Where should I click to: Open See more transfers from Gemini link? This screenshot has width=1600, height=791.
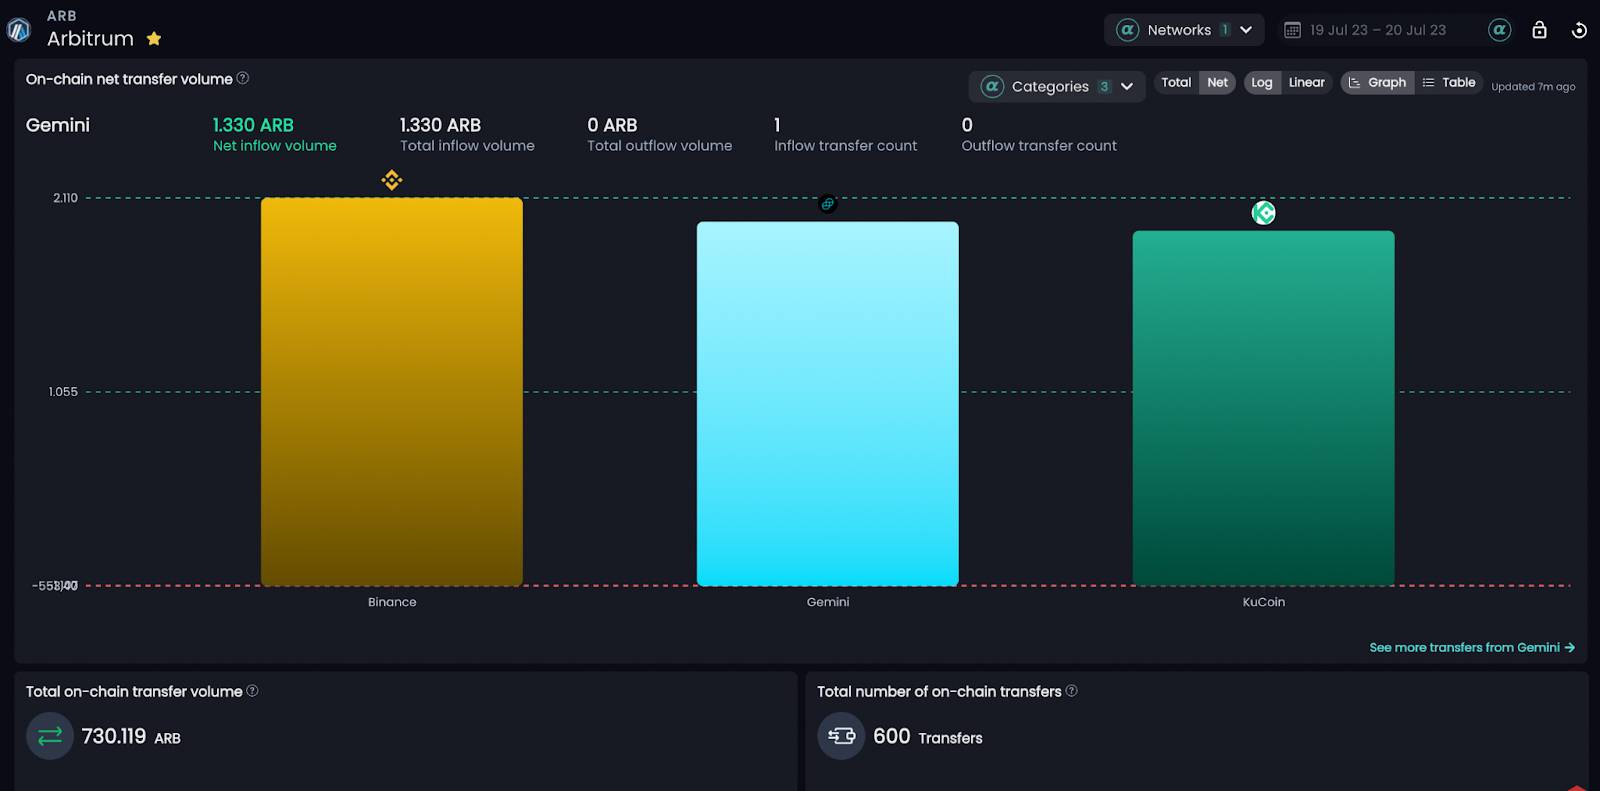pos(1472,647)
